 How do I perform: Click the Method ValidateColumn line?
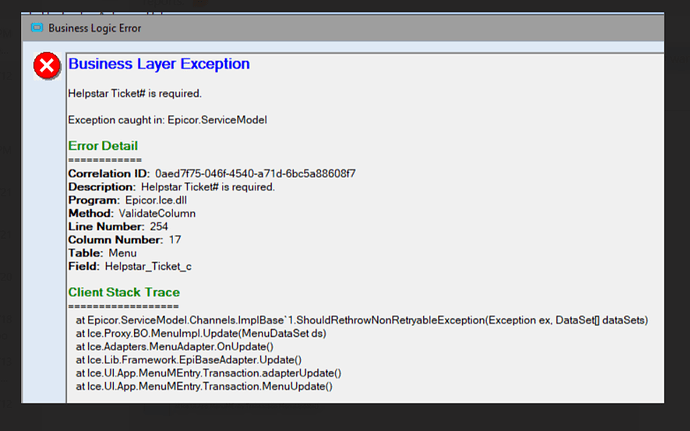click(x=132, y=213)
